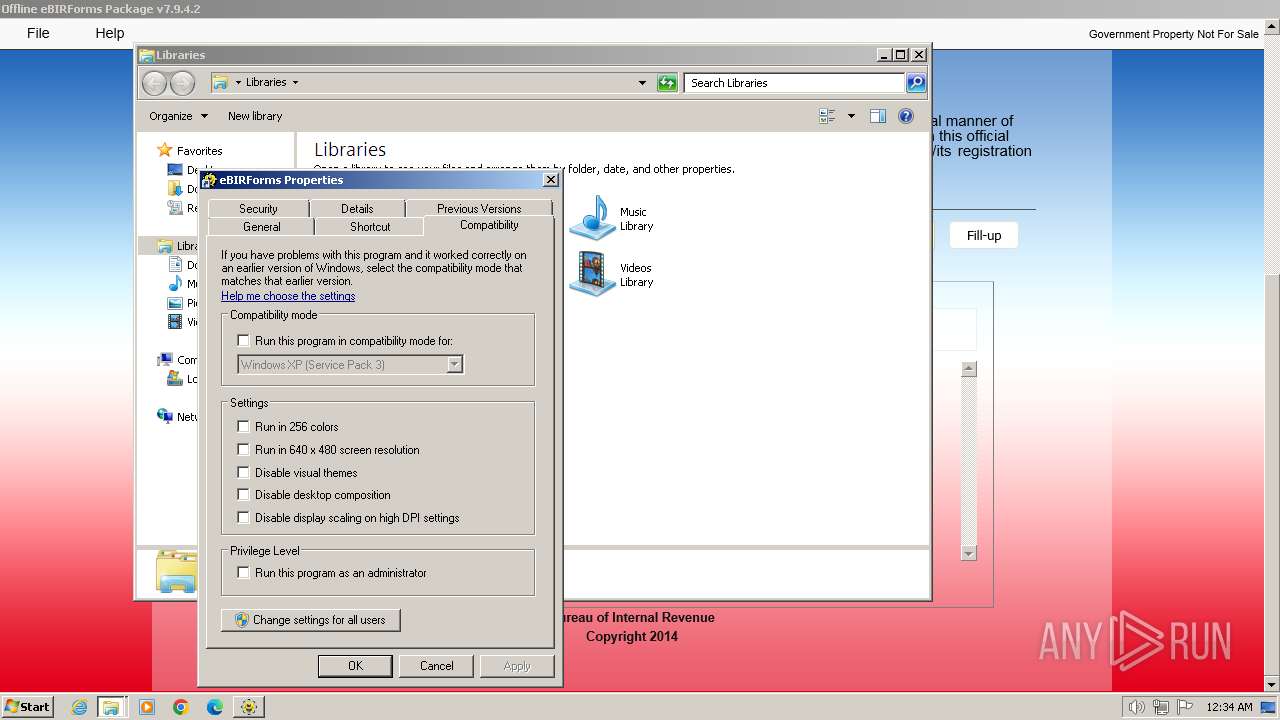
Task: Expand the address bar history dropdown
Action: point(642,83)
